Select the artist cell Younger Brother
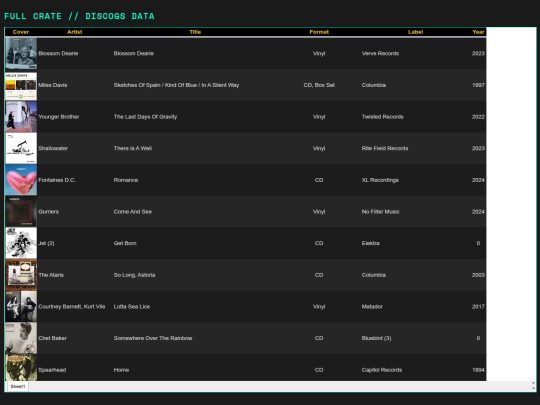540x405 pixels. (x=59, y=117)
